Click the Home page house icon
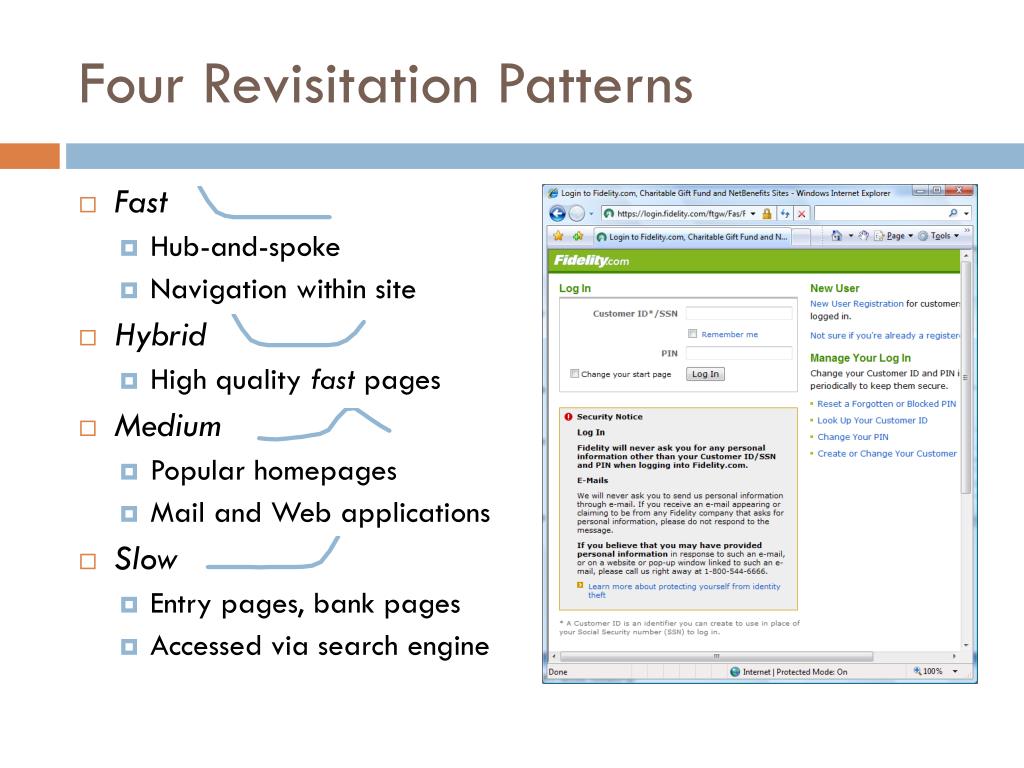The height and width of the screenshot is (768, 1024). coord(837,236)
